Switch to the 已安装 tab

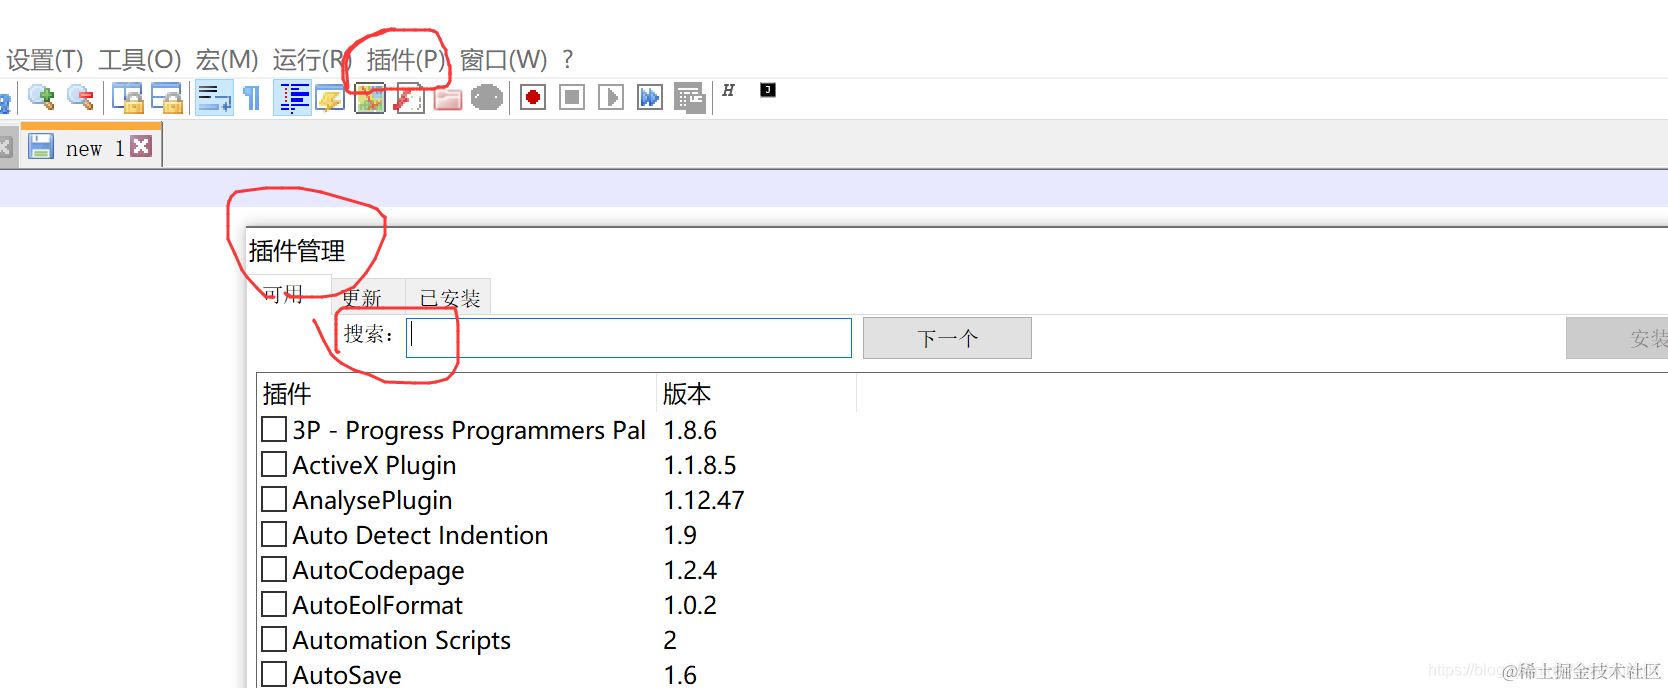(450, 298)
